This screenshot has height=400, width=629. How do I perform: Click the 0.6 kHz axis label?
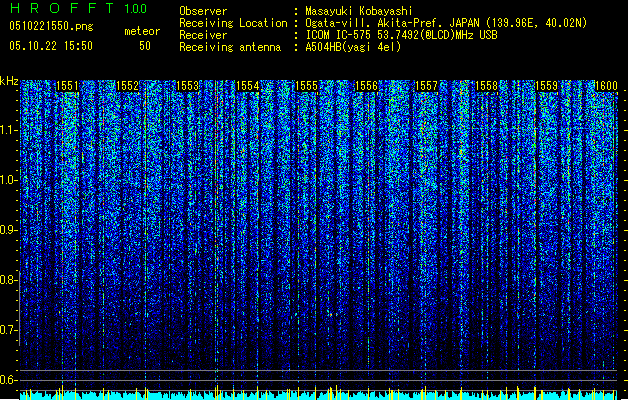pyautogui.click(x=9, y=380)
